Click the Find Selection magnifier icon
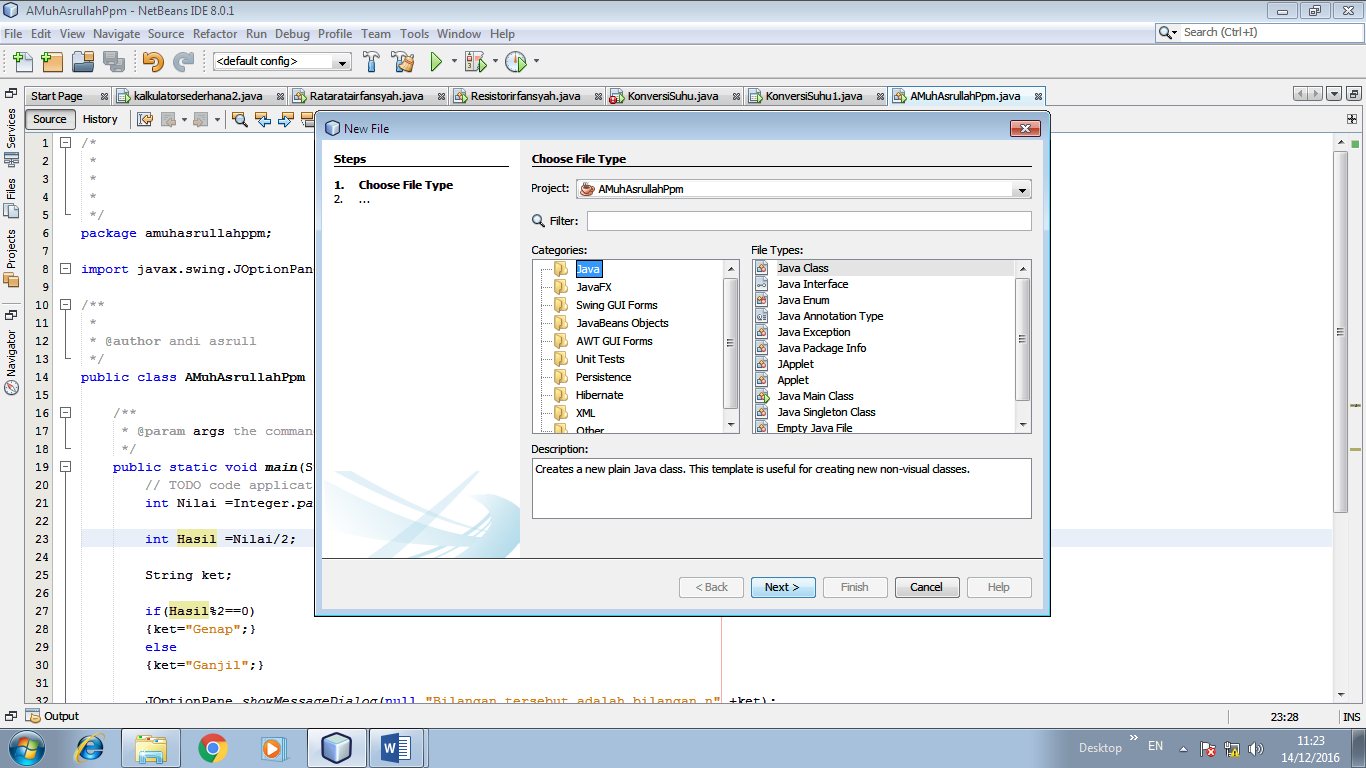Screen dimensions: 1366x768 point(240,119)
